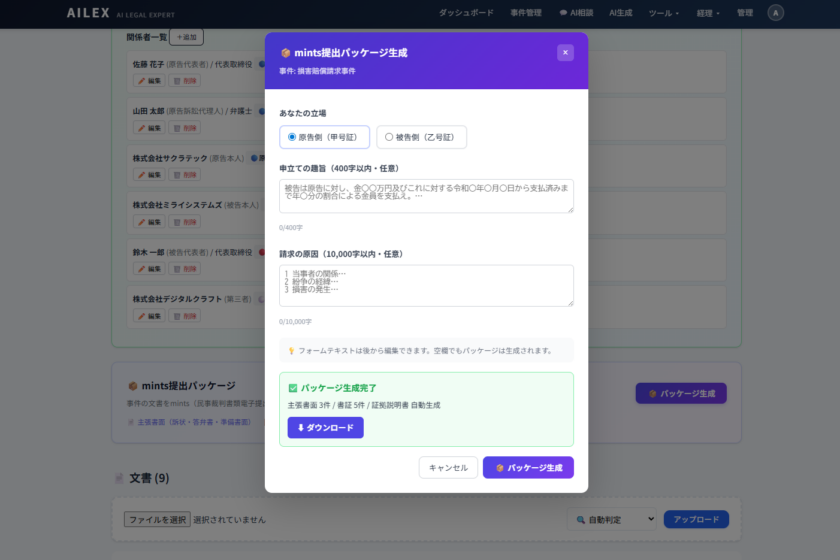Click the edit button for 株式会社デジタルクラフト
Image resolution: width=840 pixels, height=560 pixels.
pos(149,316)
